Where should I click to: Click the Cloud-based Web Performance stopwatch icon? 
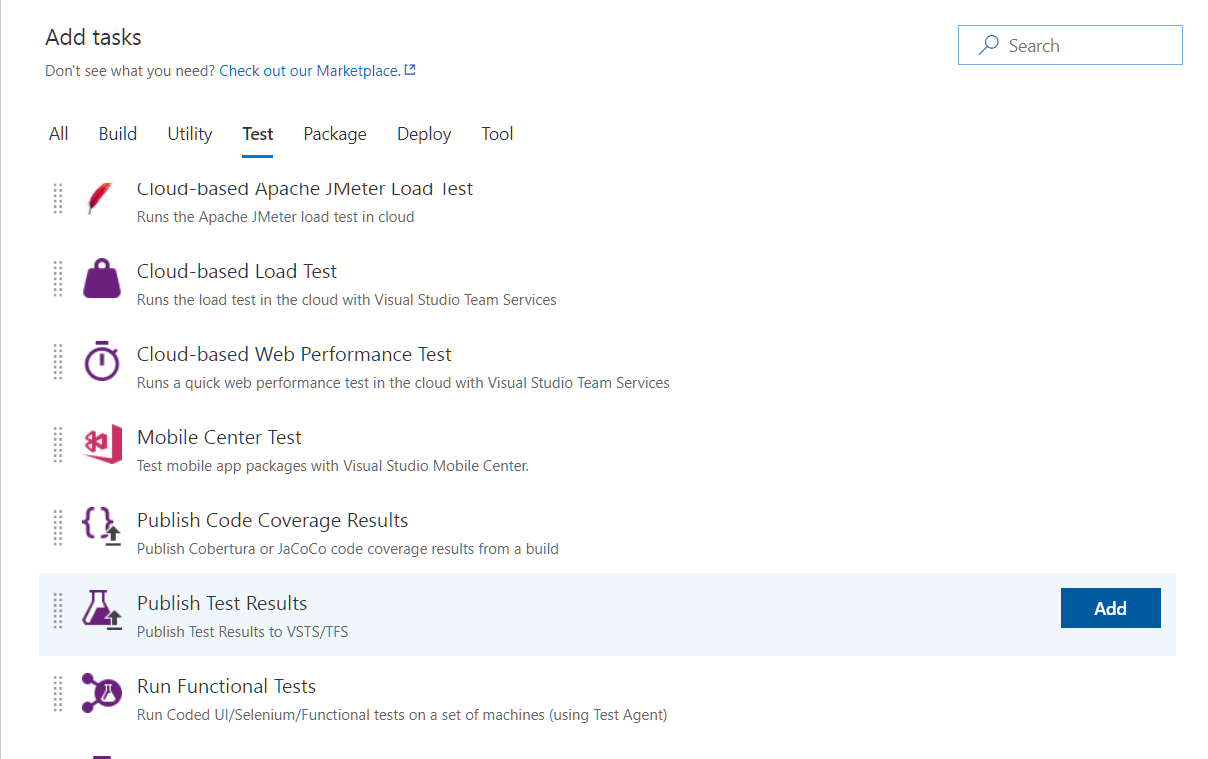click(x=102, y=361)
